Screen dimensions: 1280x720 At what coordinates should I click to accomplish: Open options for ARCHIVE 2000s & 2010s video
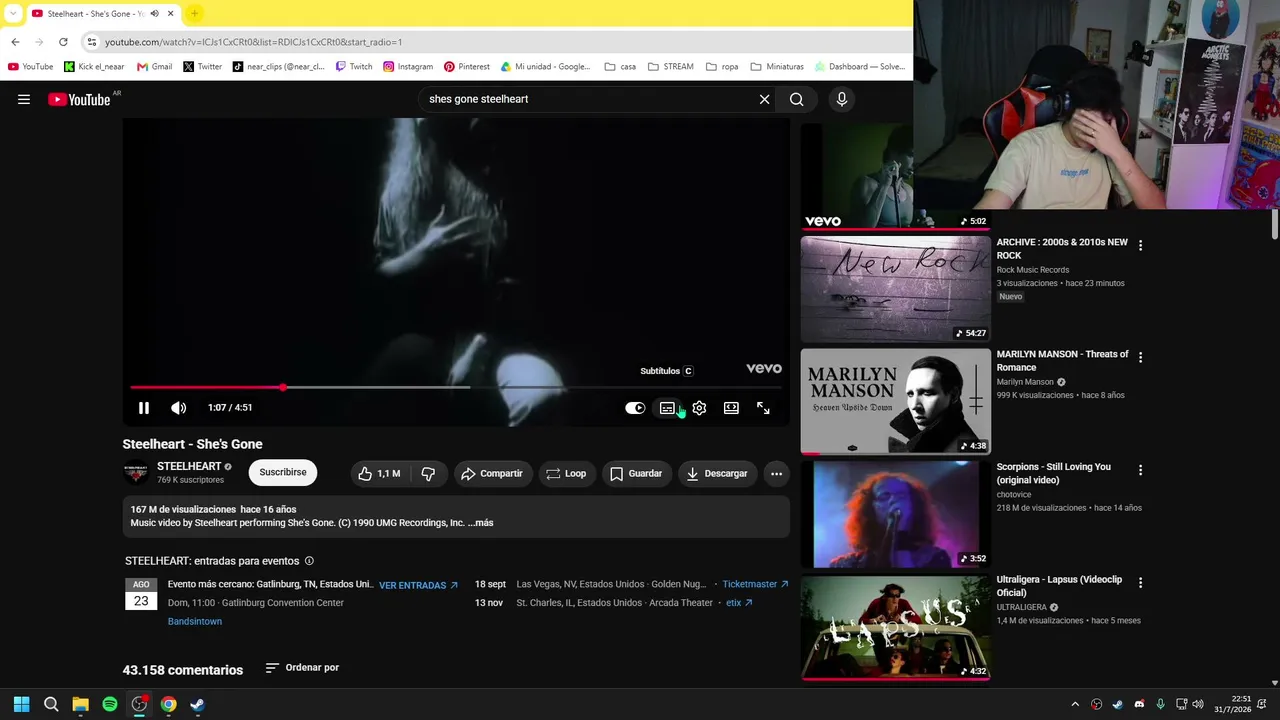click(1140, 245)
